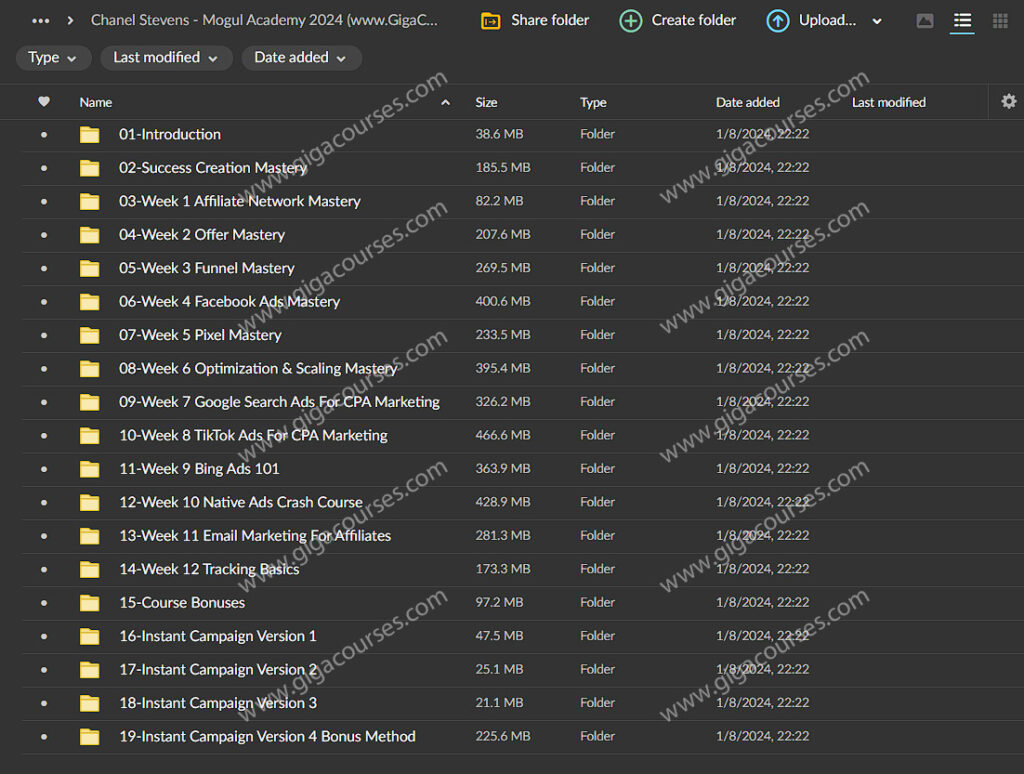1024x774 pixels.
Task: Open the Last modified filter dropdown
Action: [x=166, y=58]
